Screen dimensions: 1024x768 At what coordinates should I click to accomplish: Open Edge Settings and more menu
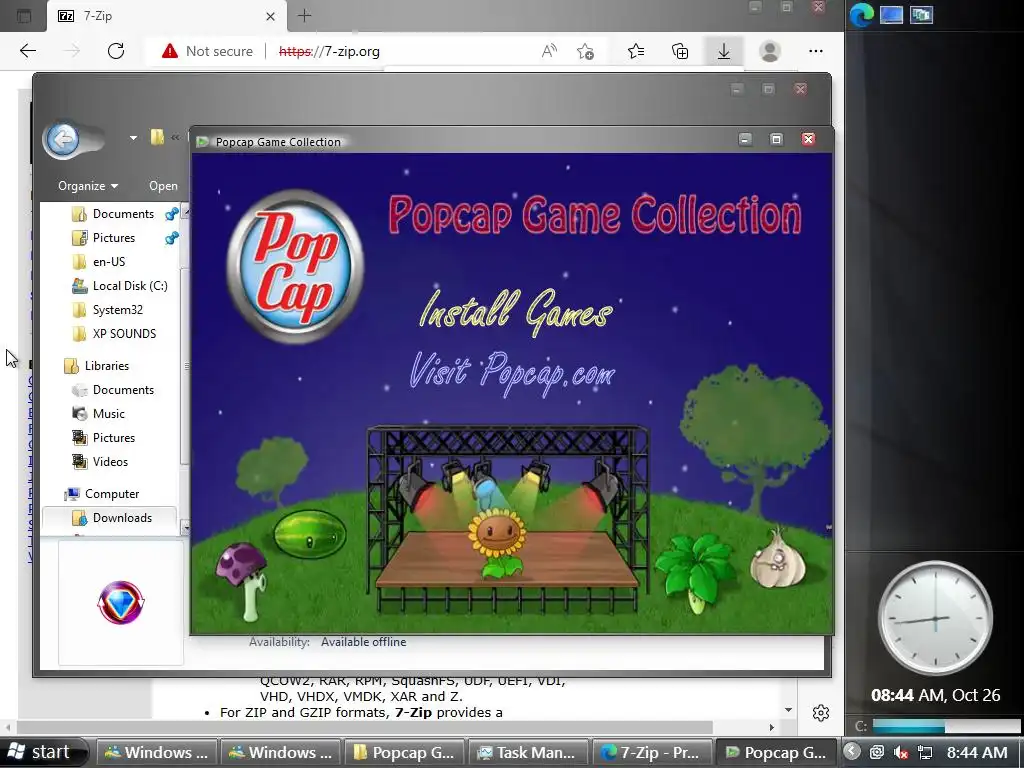pos(816,51)
